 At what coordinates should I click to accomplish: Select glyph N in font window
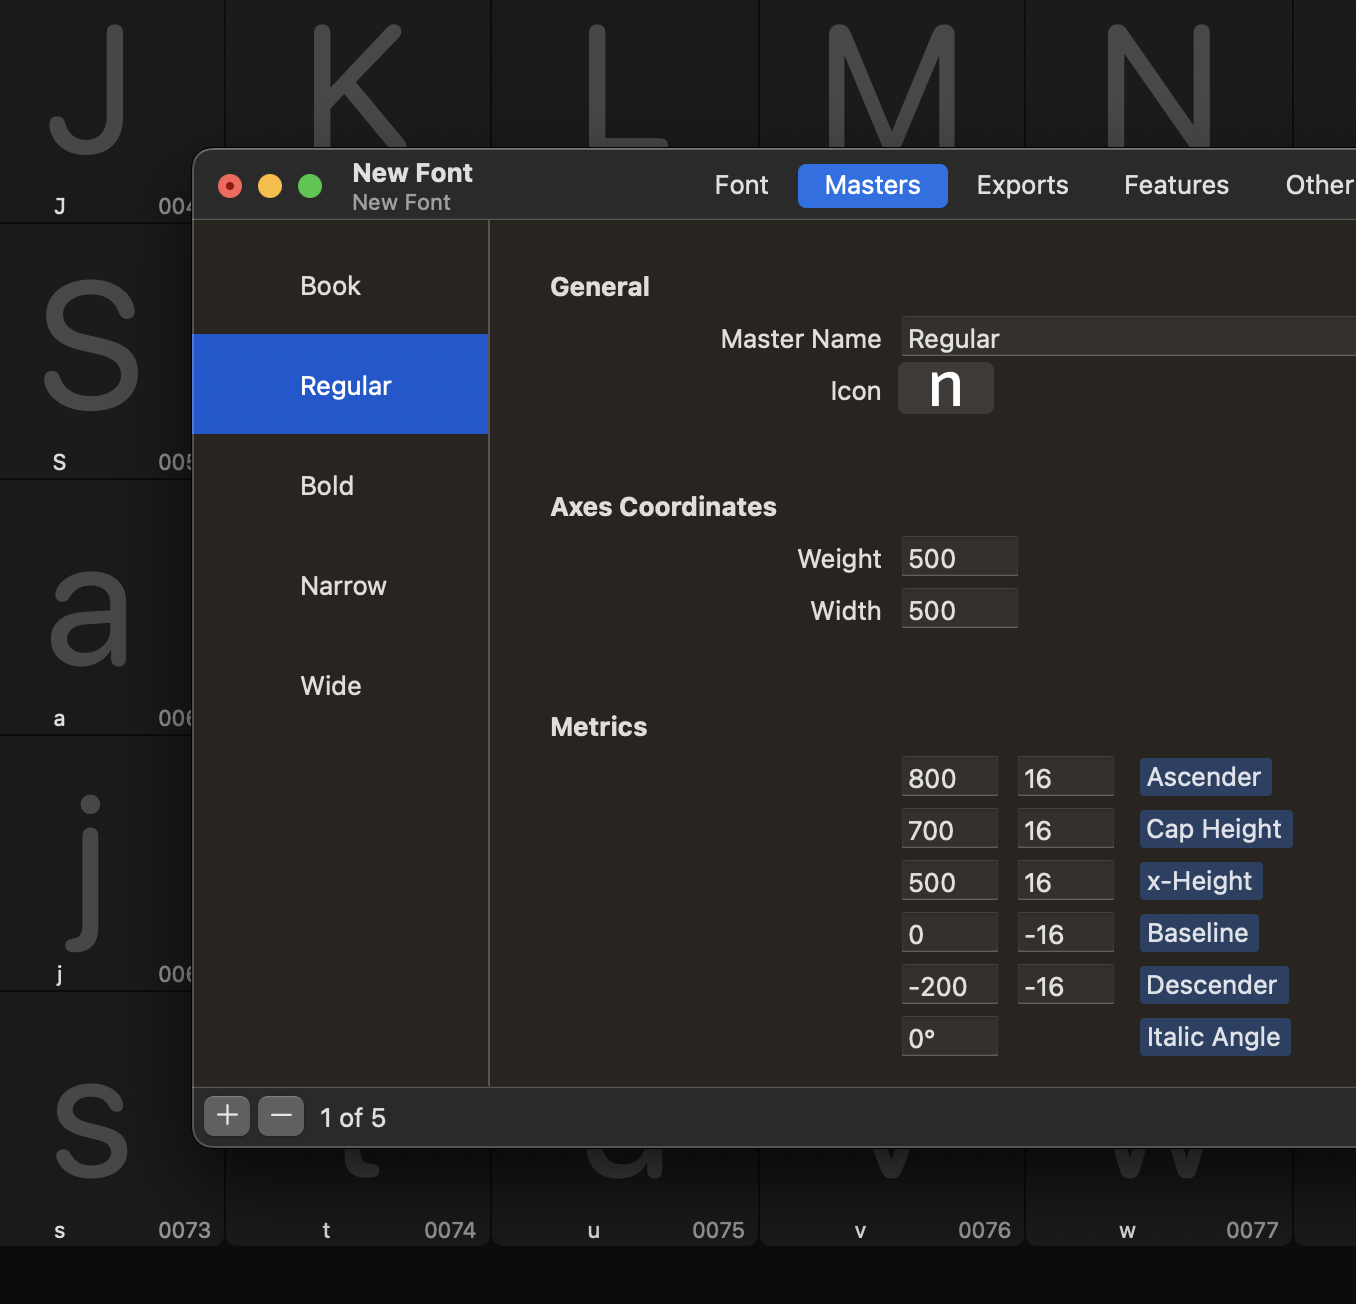click(1159, 75)
